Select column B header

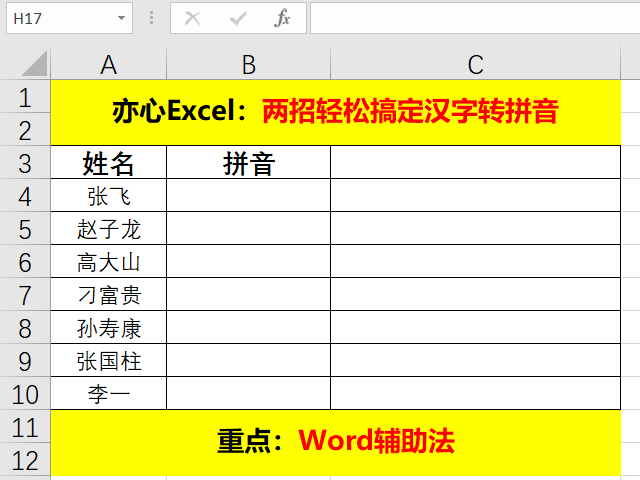(249, 64)
